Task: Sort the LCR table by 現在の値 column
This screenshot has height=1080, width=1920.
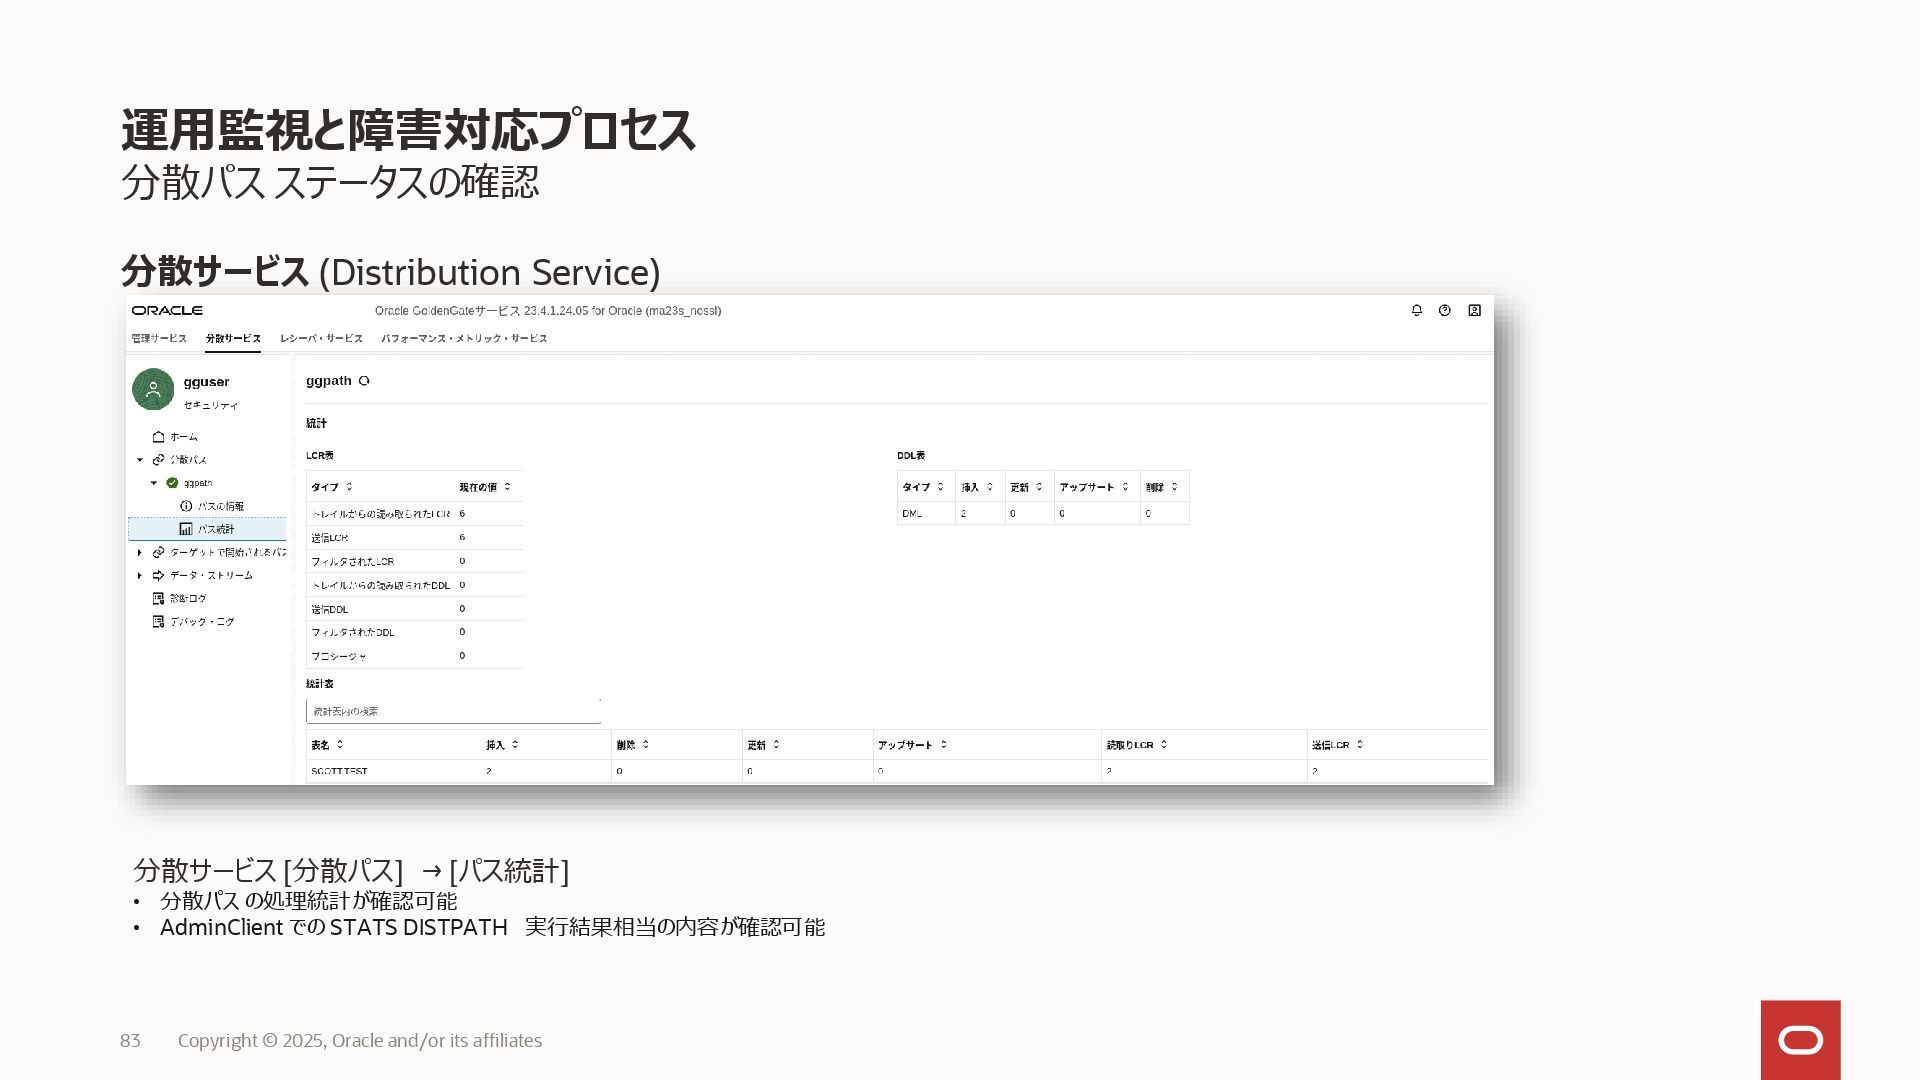Action: (x=485, y=487)
